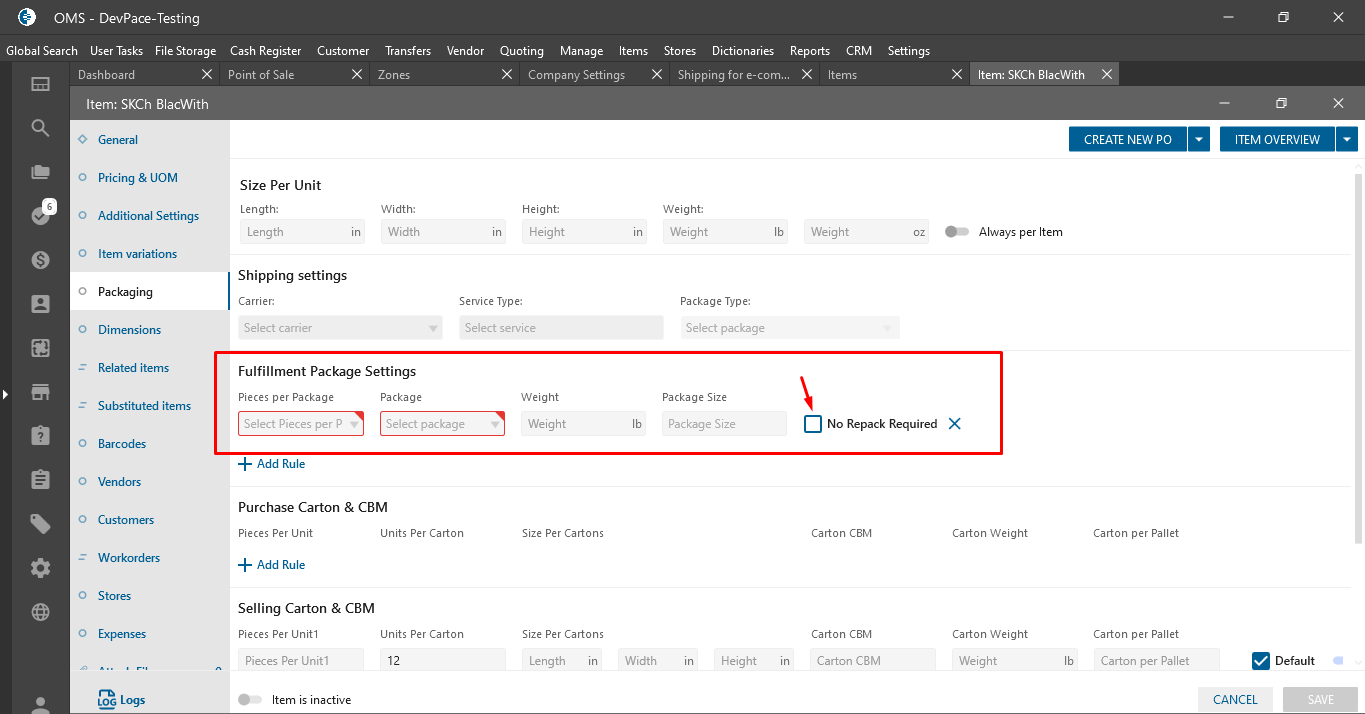This screenshot has width=1365, height=714.
Task: Open the tasks icon with badge 6
Action: pos(40,215)
